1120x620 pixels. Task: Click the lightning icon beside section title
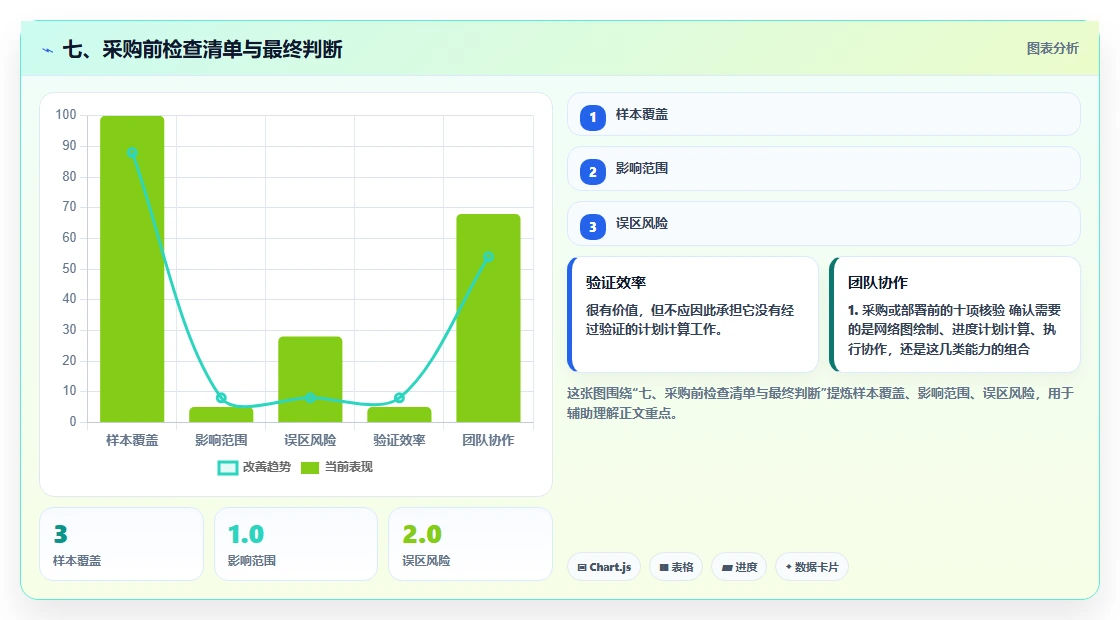point(47,50)
